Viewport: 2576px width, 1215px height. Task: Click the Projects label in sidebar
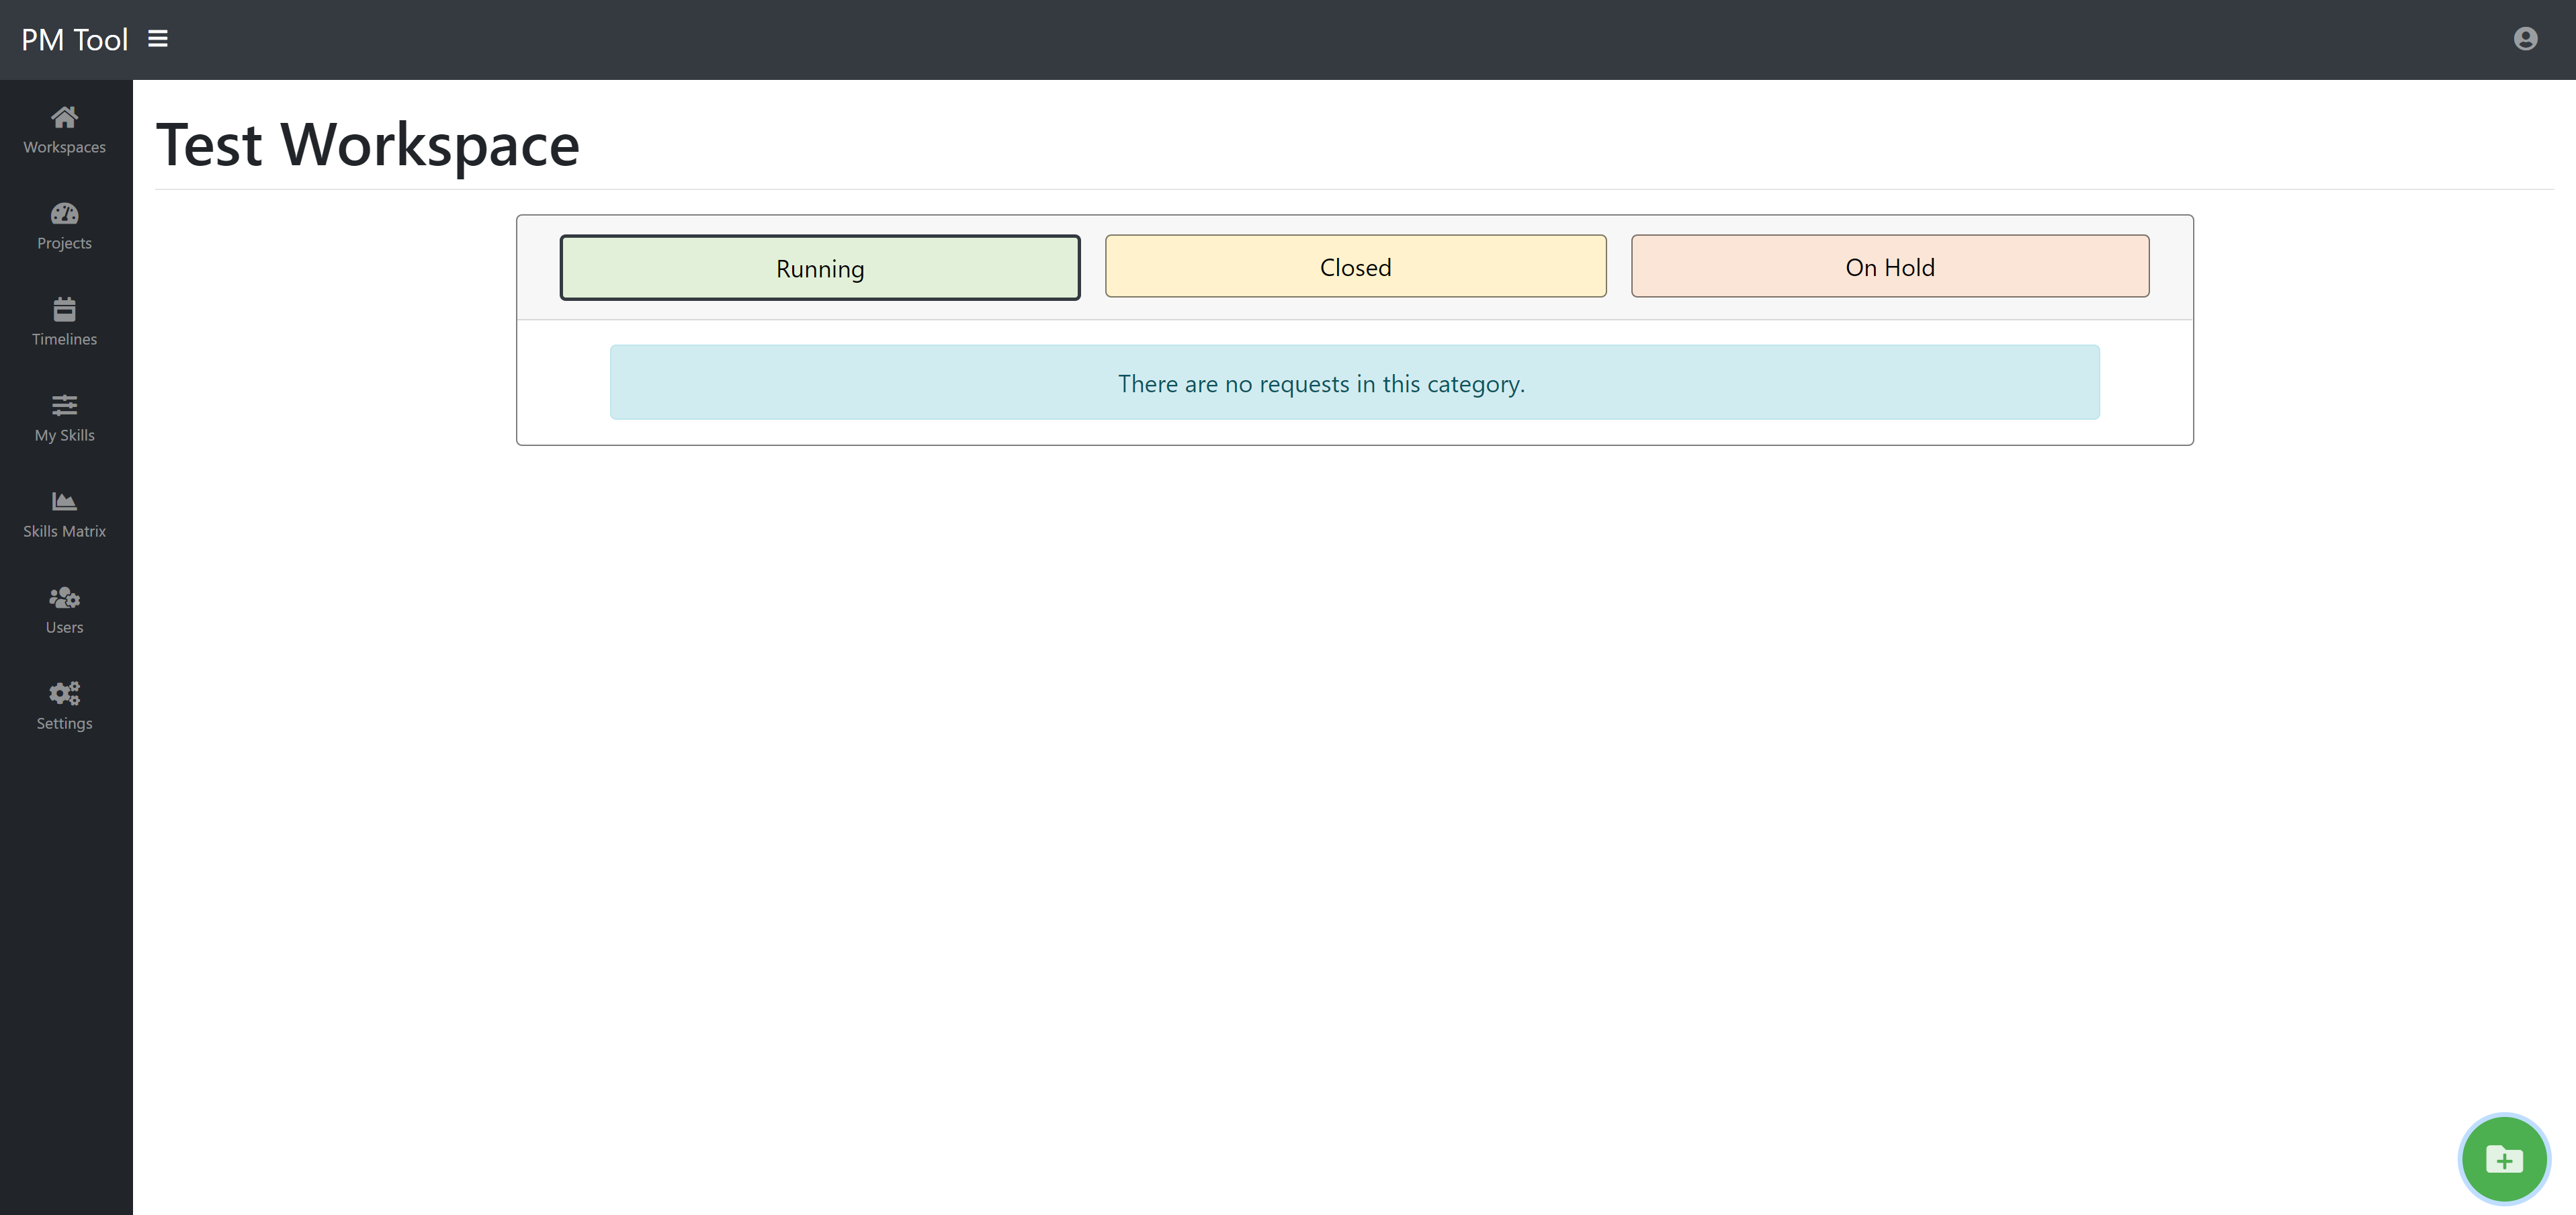tap(64, 243)
